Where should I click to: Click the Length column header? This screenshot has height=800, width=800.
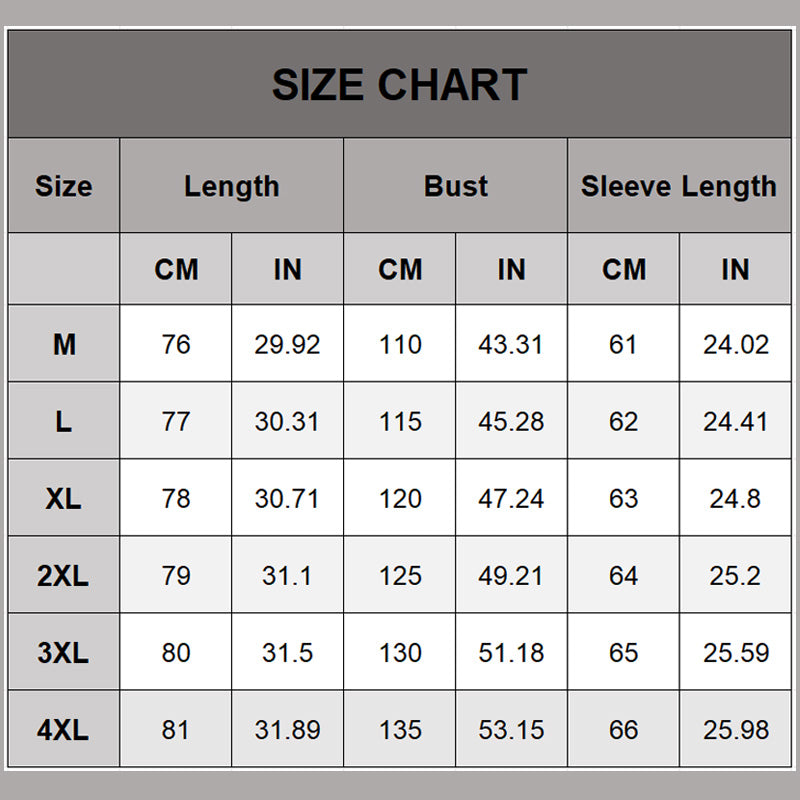click(231, 186)
